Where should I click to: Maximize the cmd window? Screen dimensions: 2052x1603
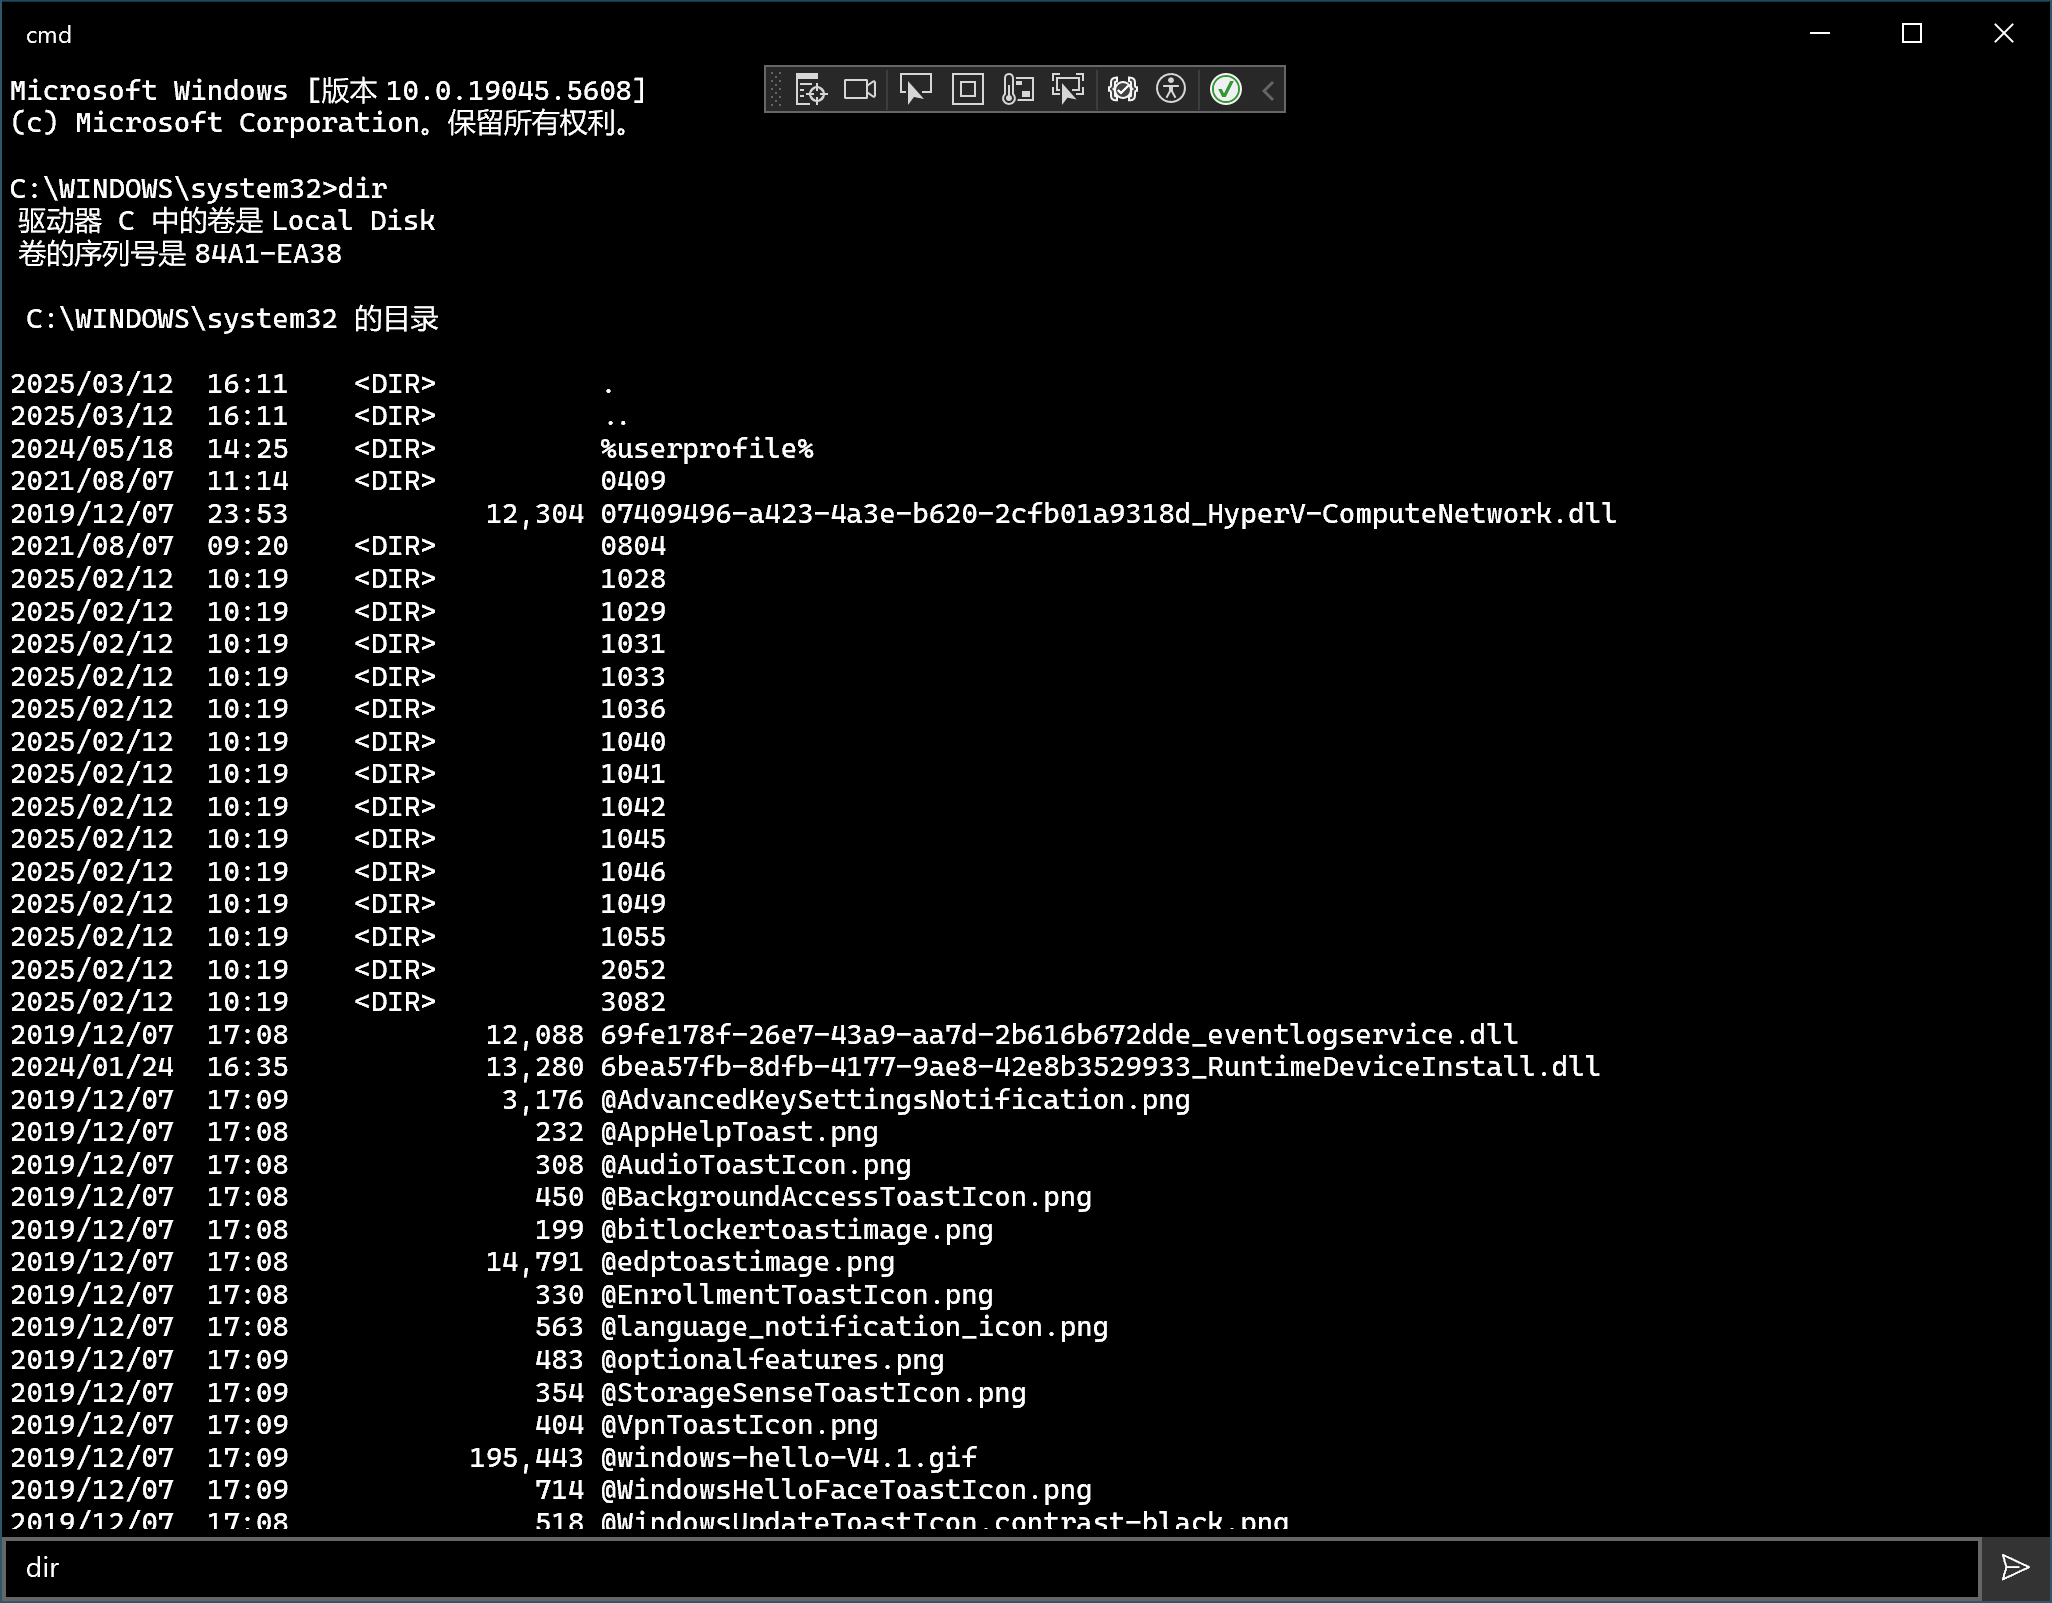[1911, 34]
